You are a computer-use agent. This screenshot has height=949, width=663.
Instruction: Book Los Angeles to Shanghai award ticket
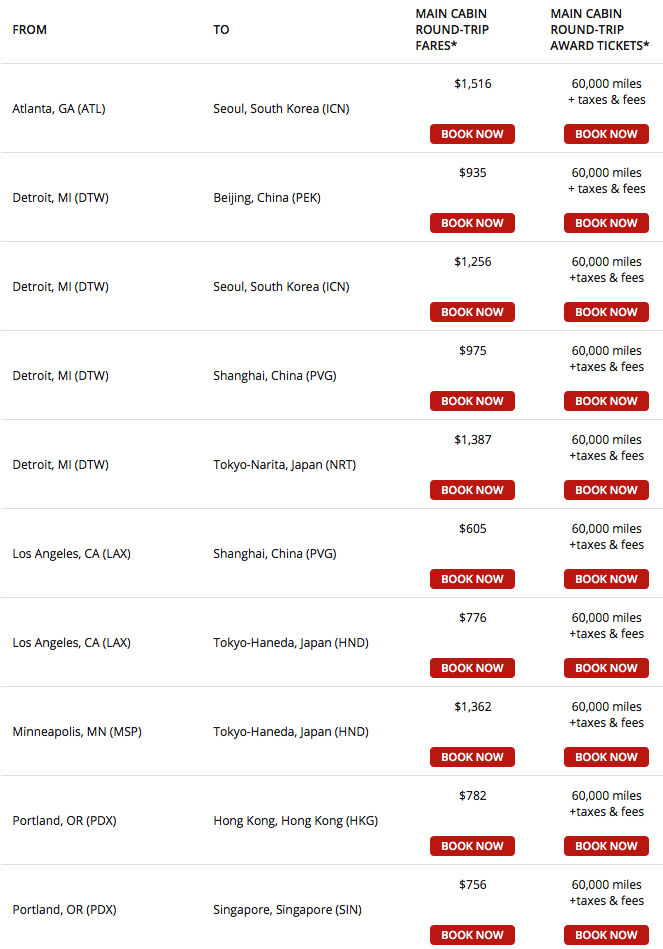(606, 579)
